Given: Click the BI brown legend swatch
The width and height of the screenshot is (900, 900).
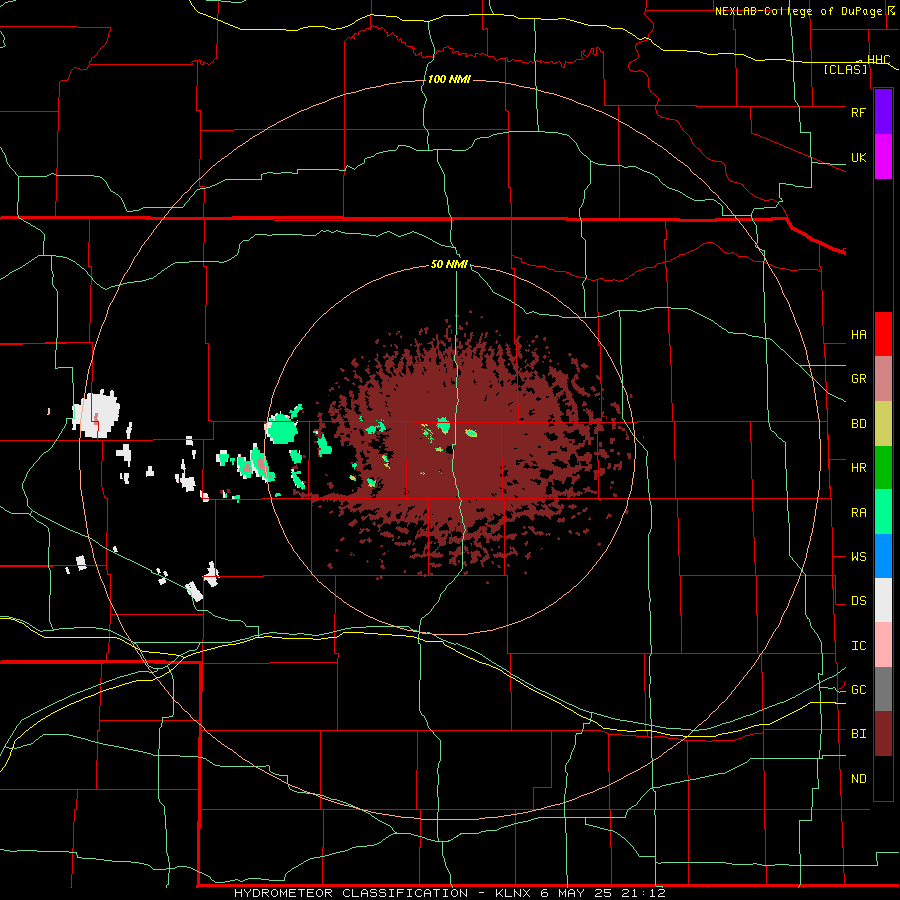Looking at the screenshot, I should [x=883, y=734].
